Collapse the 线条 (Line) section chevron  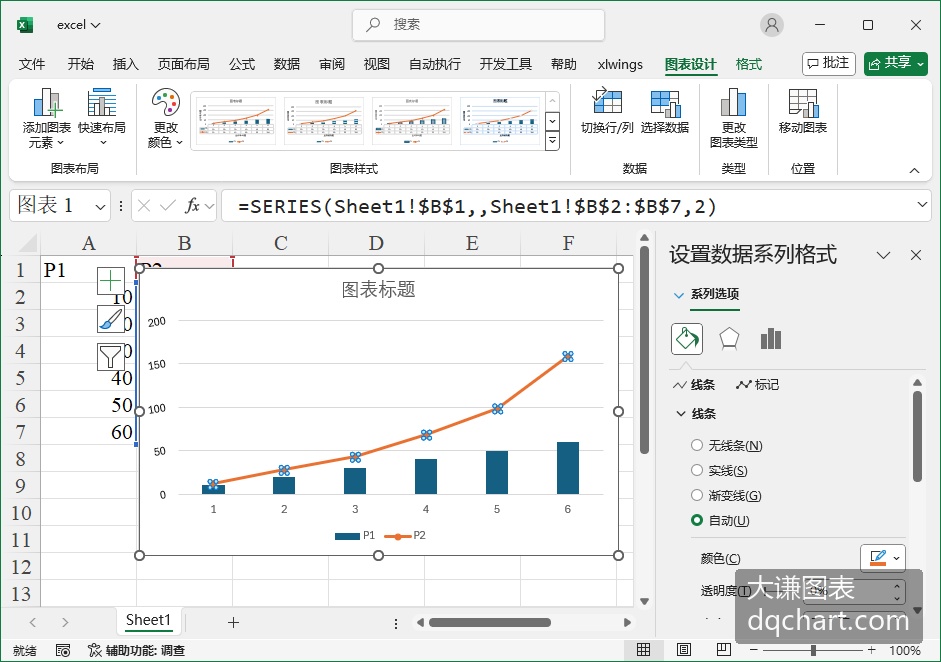[x=681, y=414]
